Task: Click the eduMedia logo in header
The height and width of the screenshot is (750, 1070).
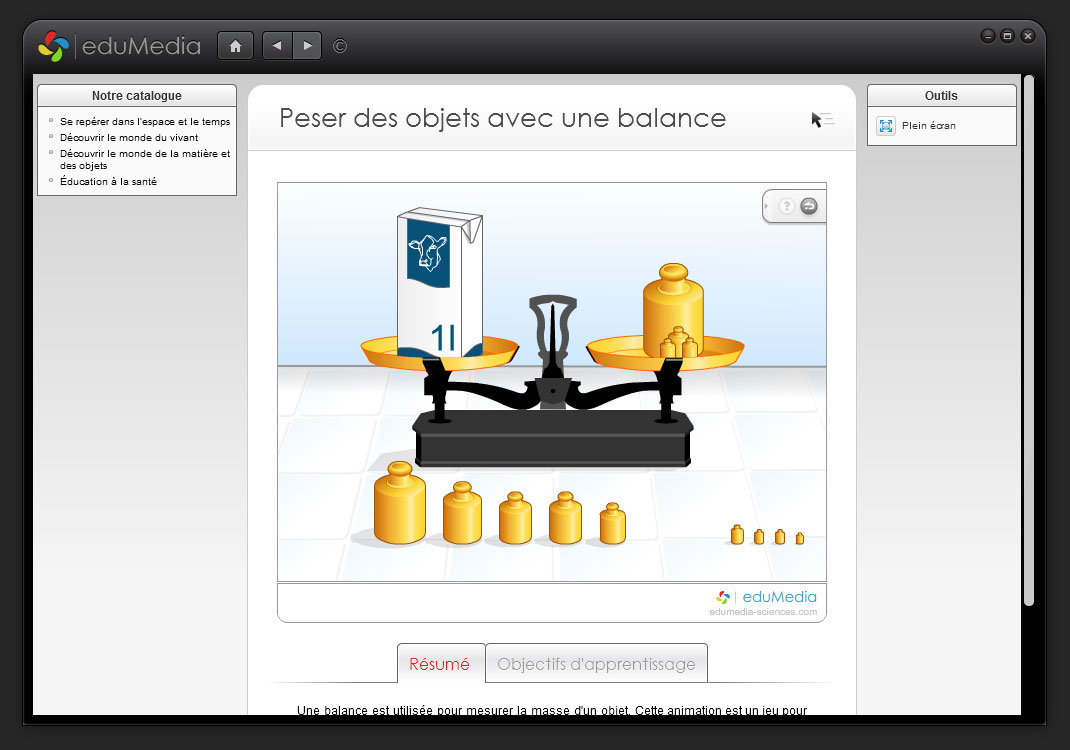Action: (119, 46)
